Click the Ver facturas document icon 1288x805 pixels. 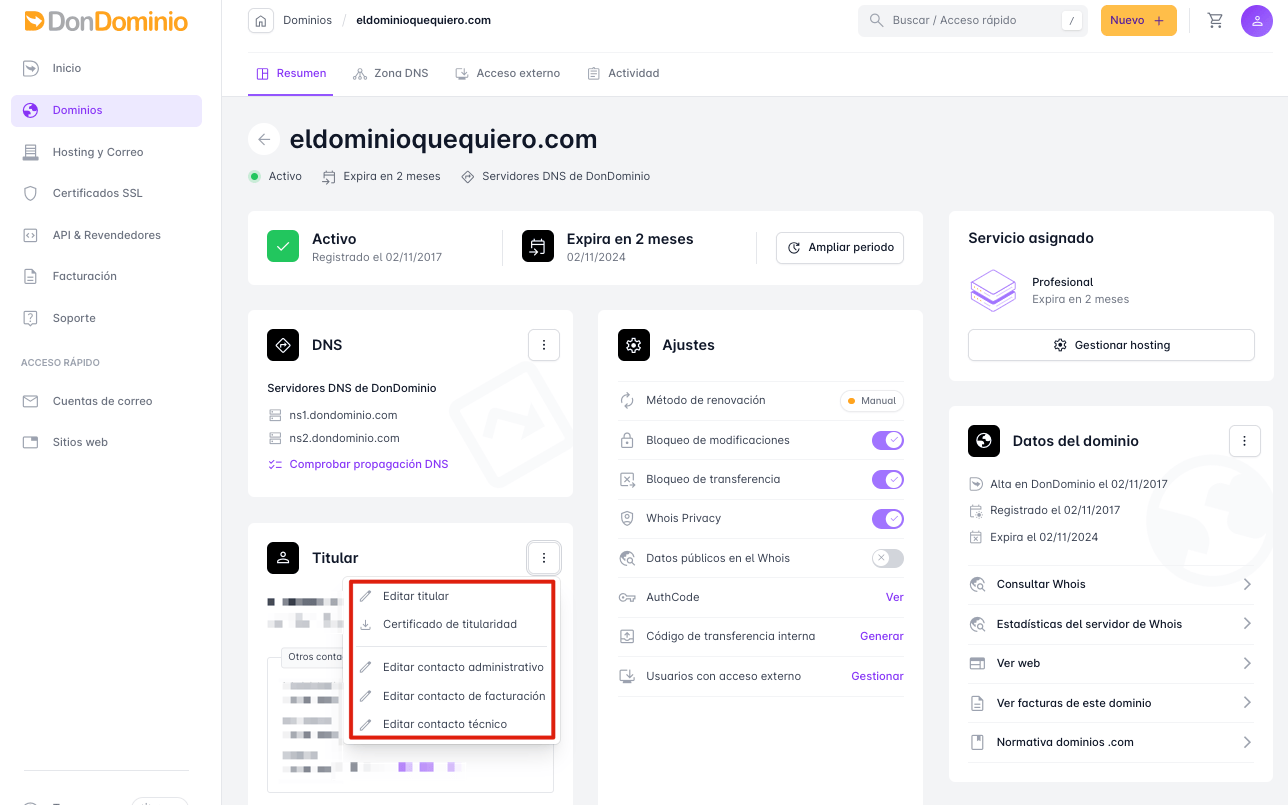pyautogui.click(x=978, y=703)
